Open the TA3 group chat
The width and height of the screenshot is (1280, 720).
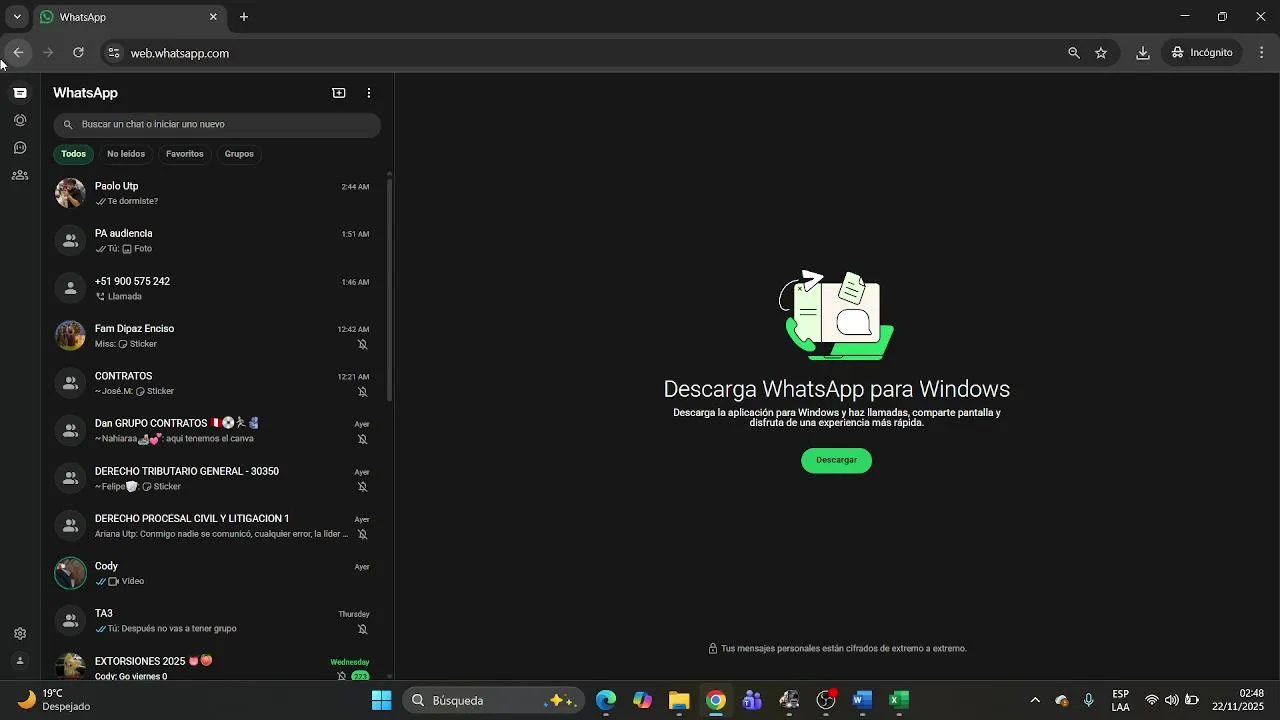tap(213, 621)
